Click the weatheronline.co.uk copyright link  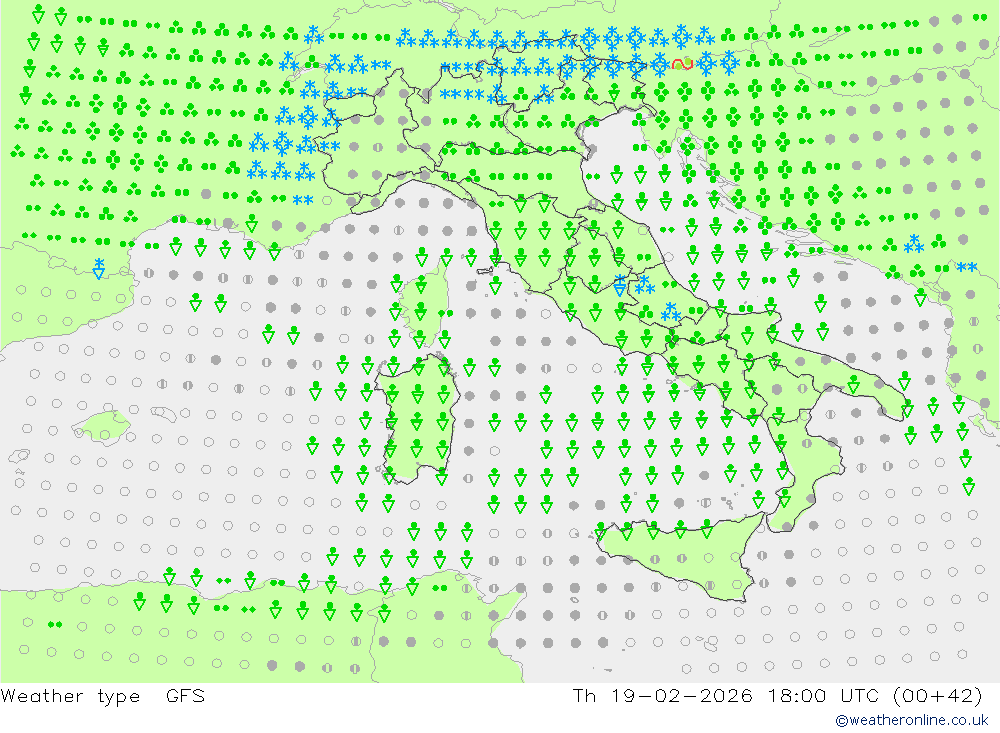(911, 720)
